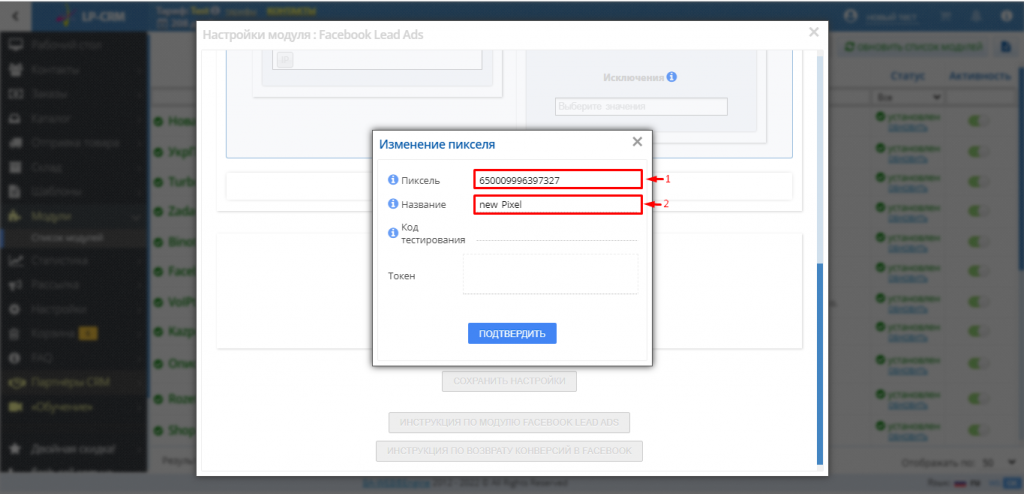Close the Facebook Lead Ads settings window
1024x494 pixels.
pos(813,32)
